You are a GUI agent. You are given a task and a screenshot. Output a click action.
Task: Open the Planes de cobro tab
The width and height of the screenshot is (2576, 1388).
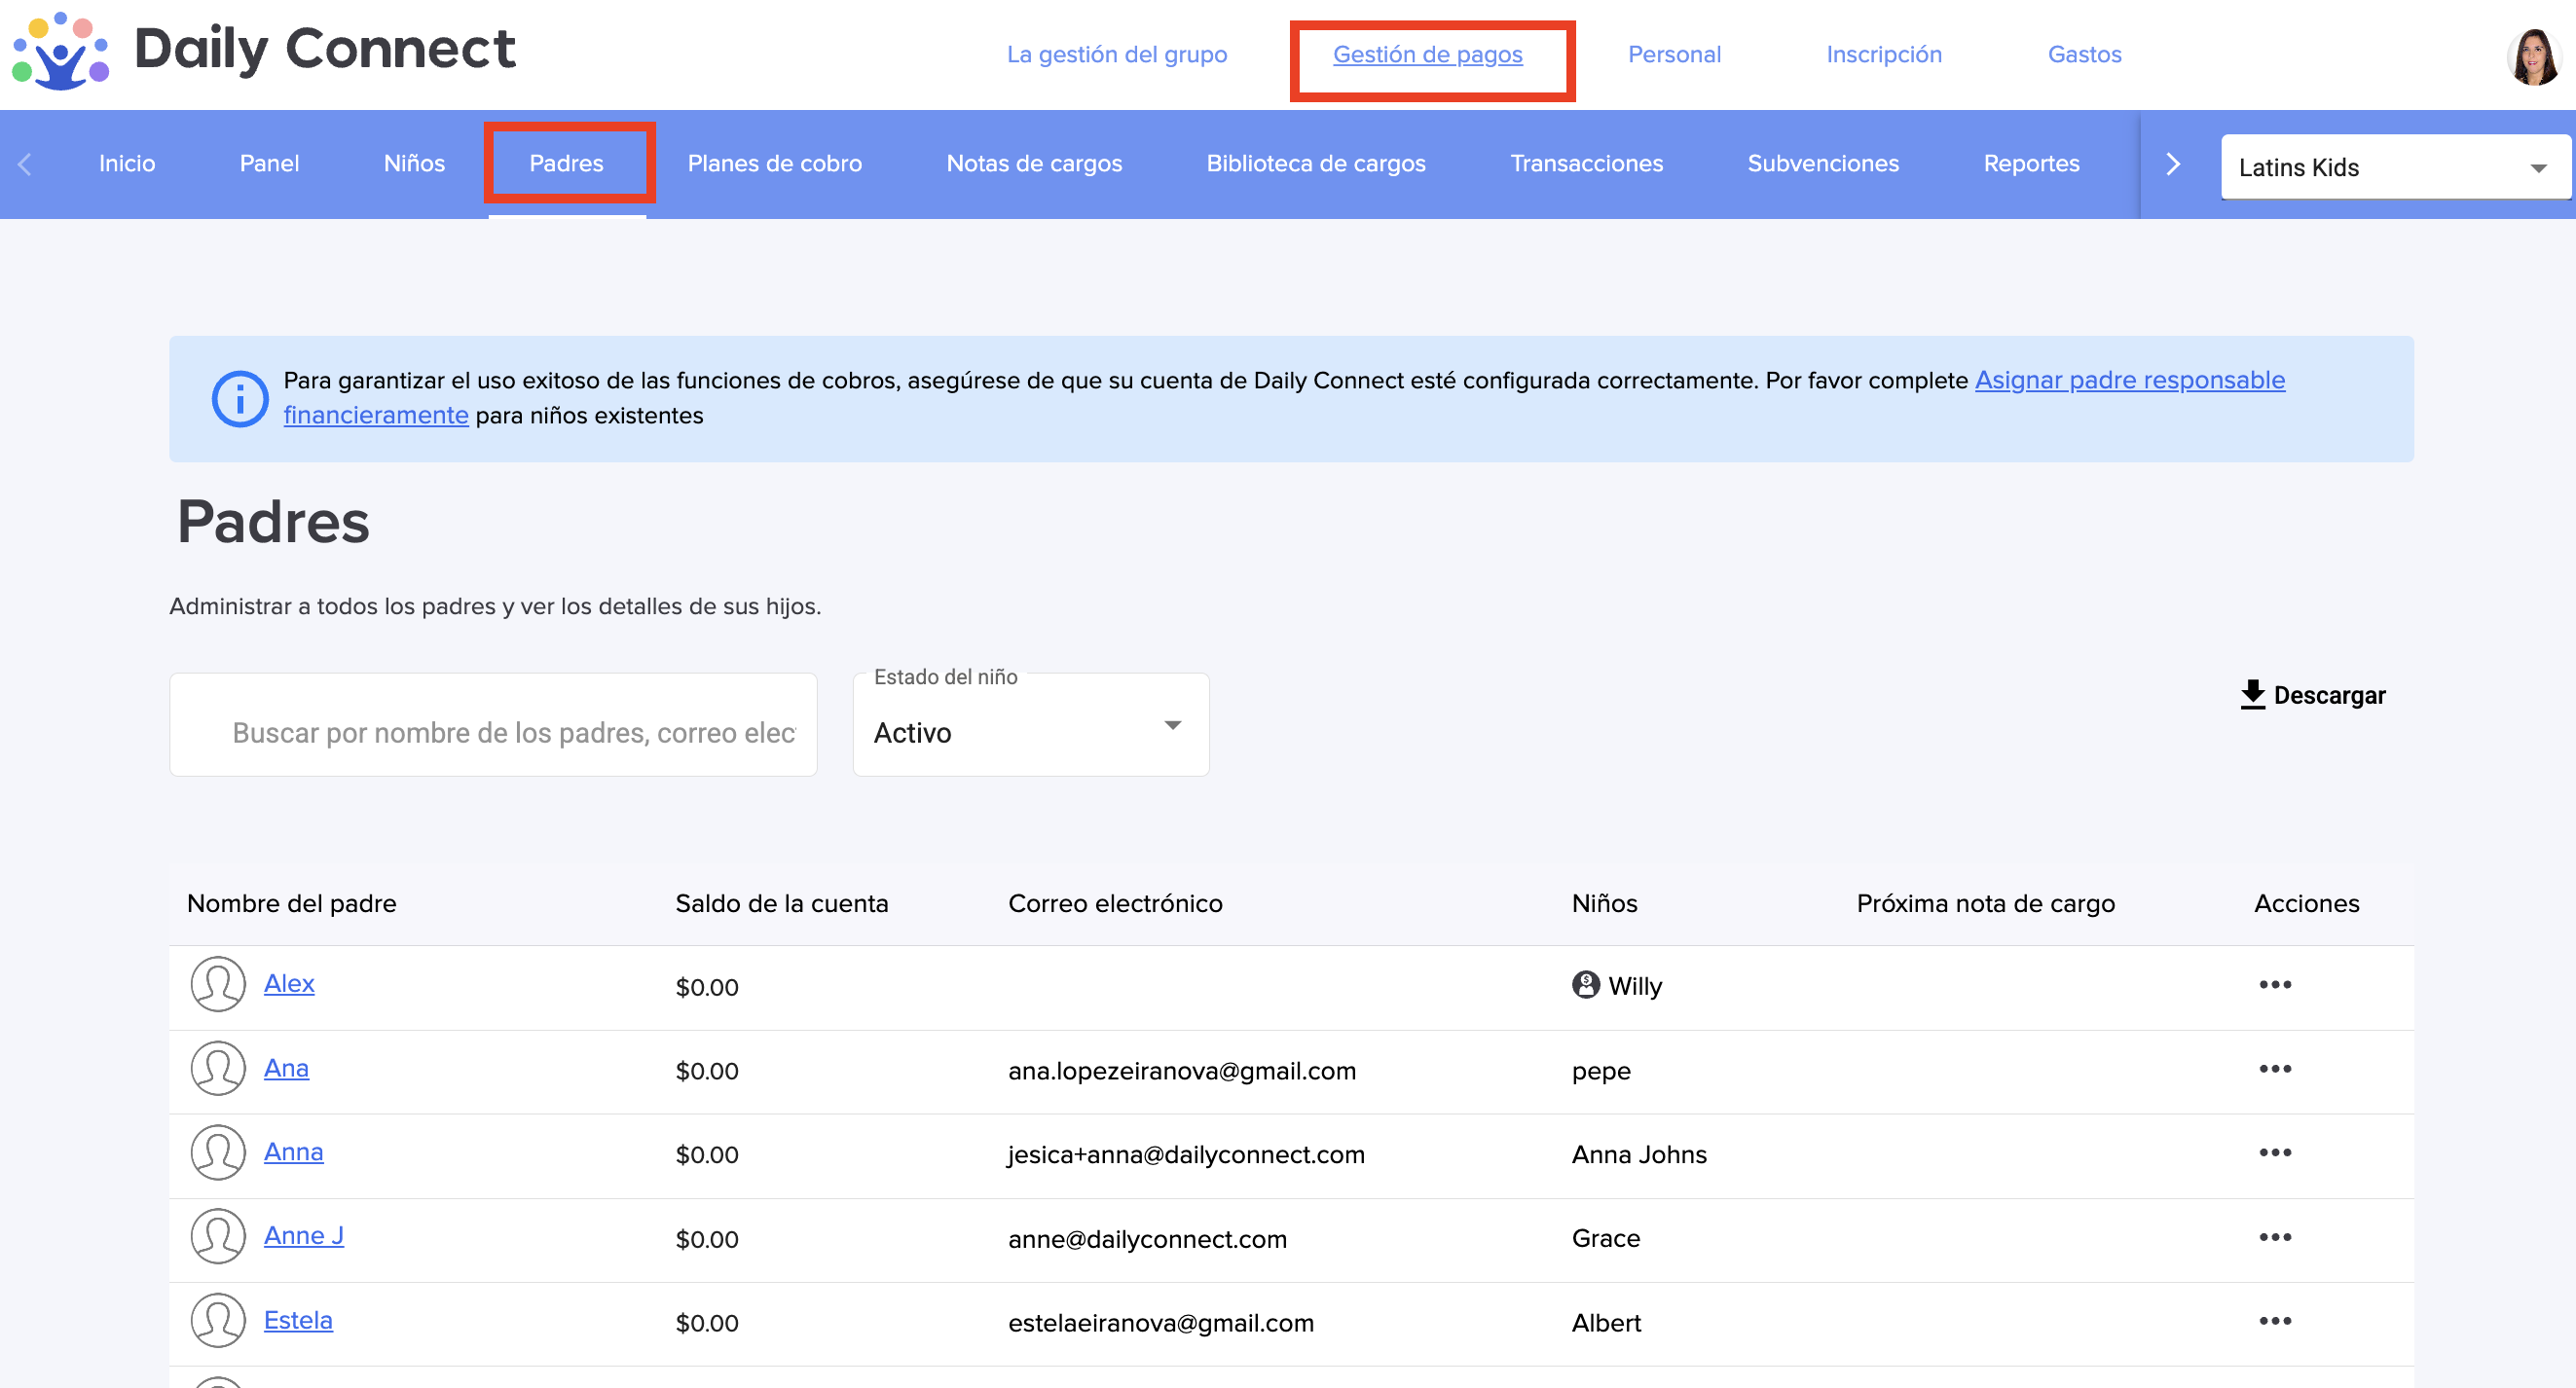click(x=774, y=164)
